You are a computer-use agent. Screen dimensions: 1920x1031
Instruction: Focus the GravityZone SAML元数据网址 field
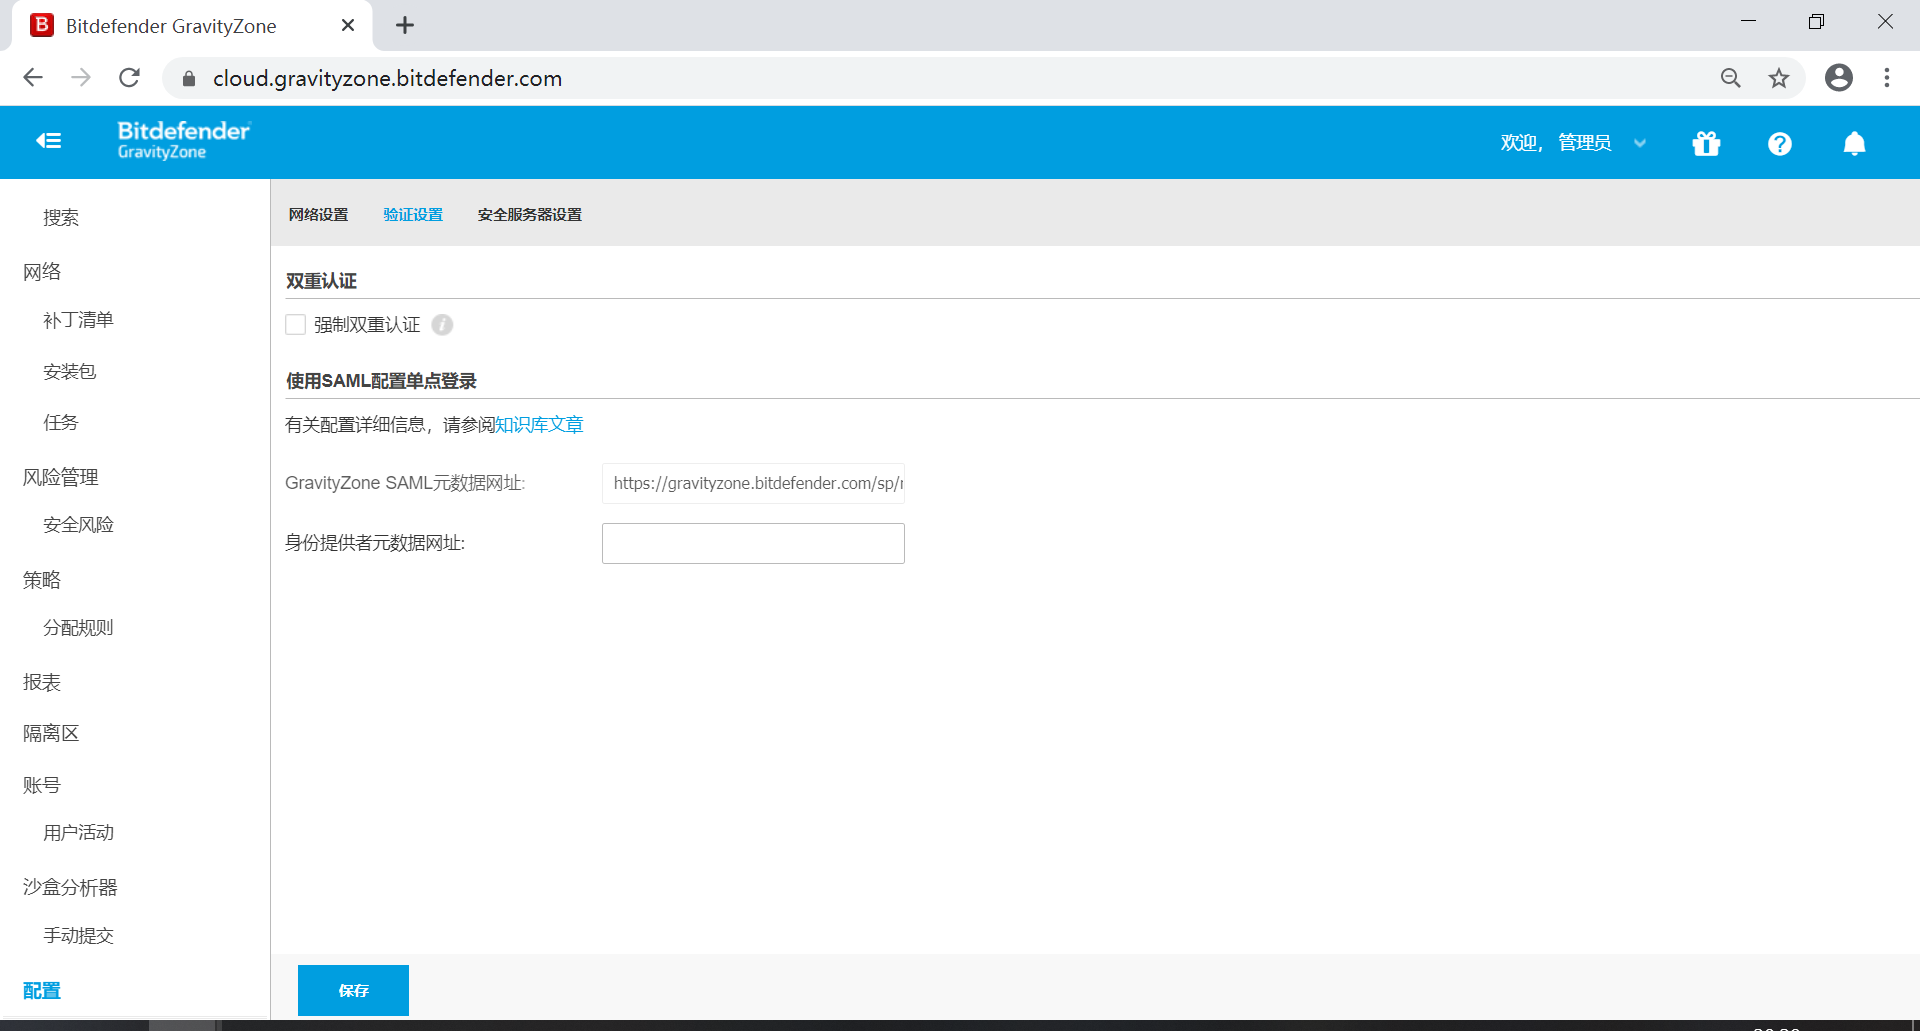(753, 483)
